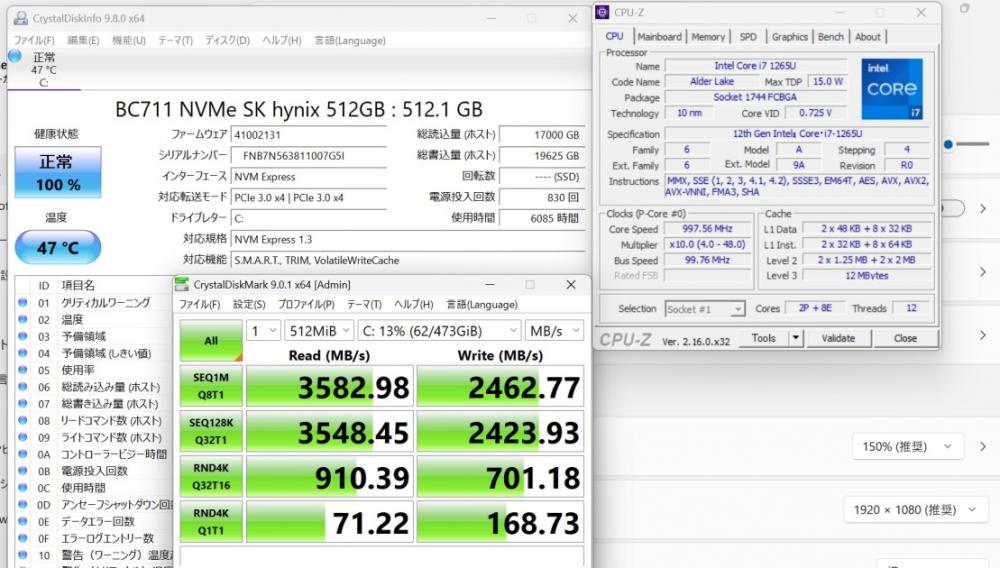Run the SEQ128K Q32T1 test
This screenshot has width=1000, height=568.
click(211, 432)
